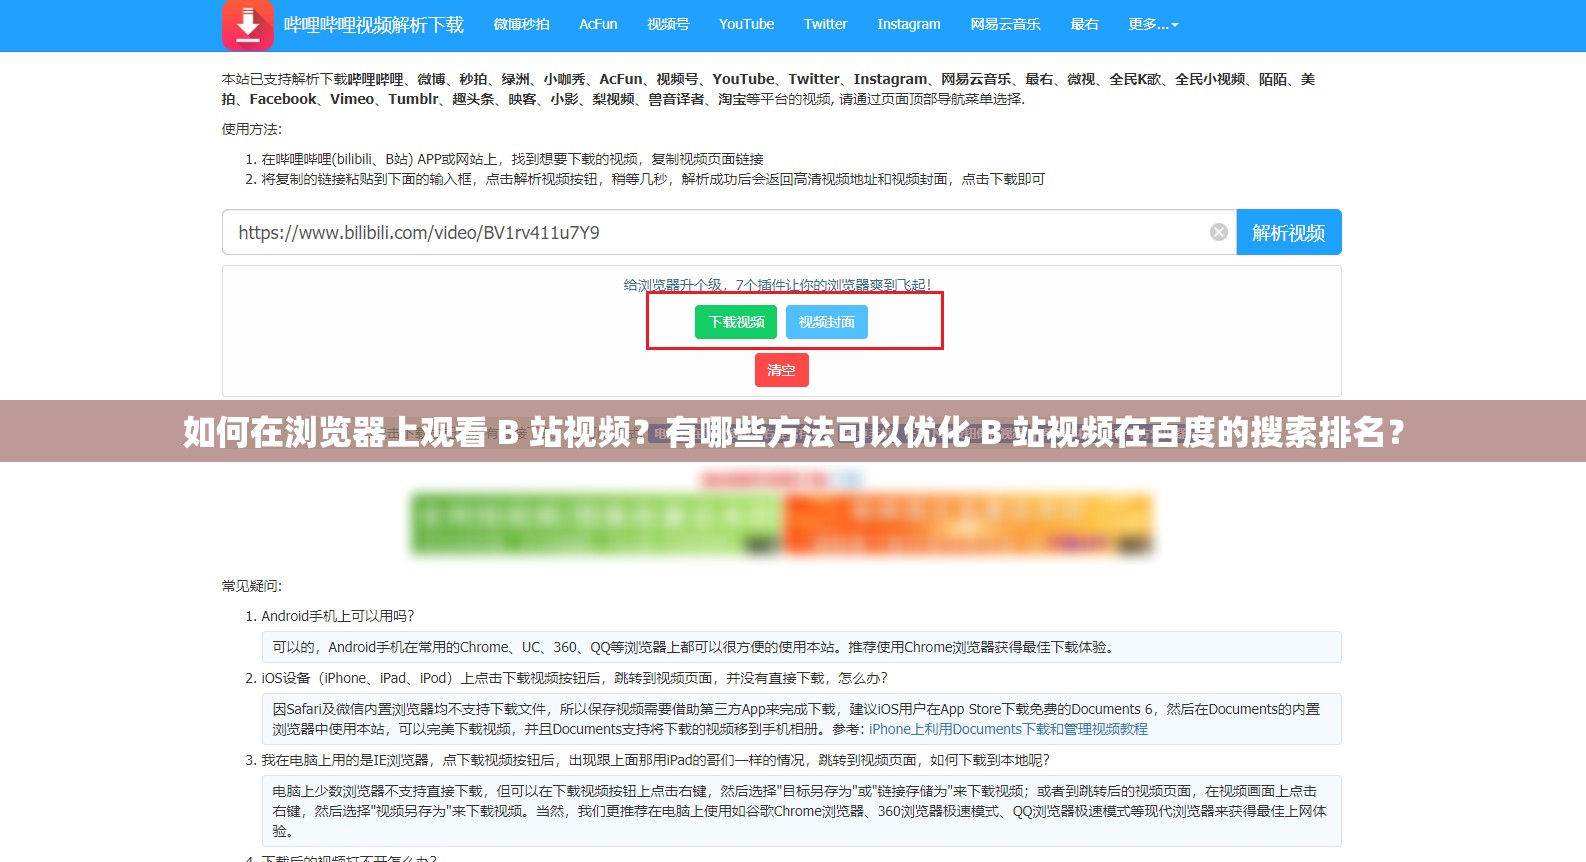This screenshot has height=862, width=1586.
Task: Focus the bilibili video URL input field
Action: click(x=729, y=232)
